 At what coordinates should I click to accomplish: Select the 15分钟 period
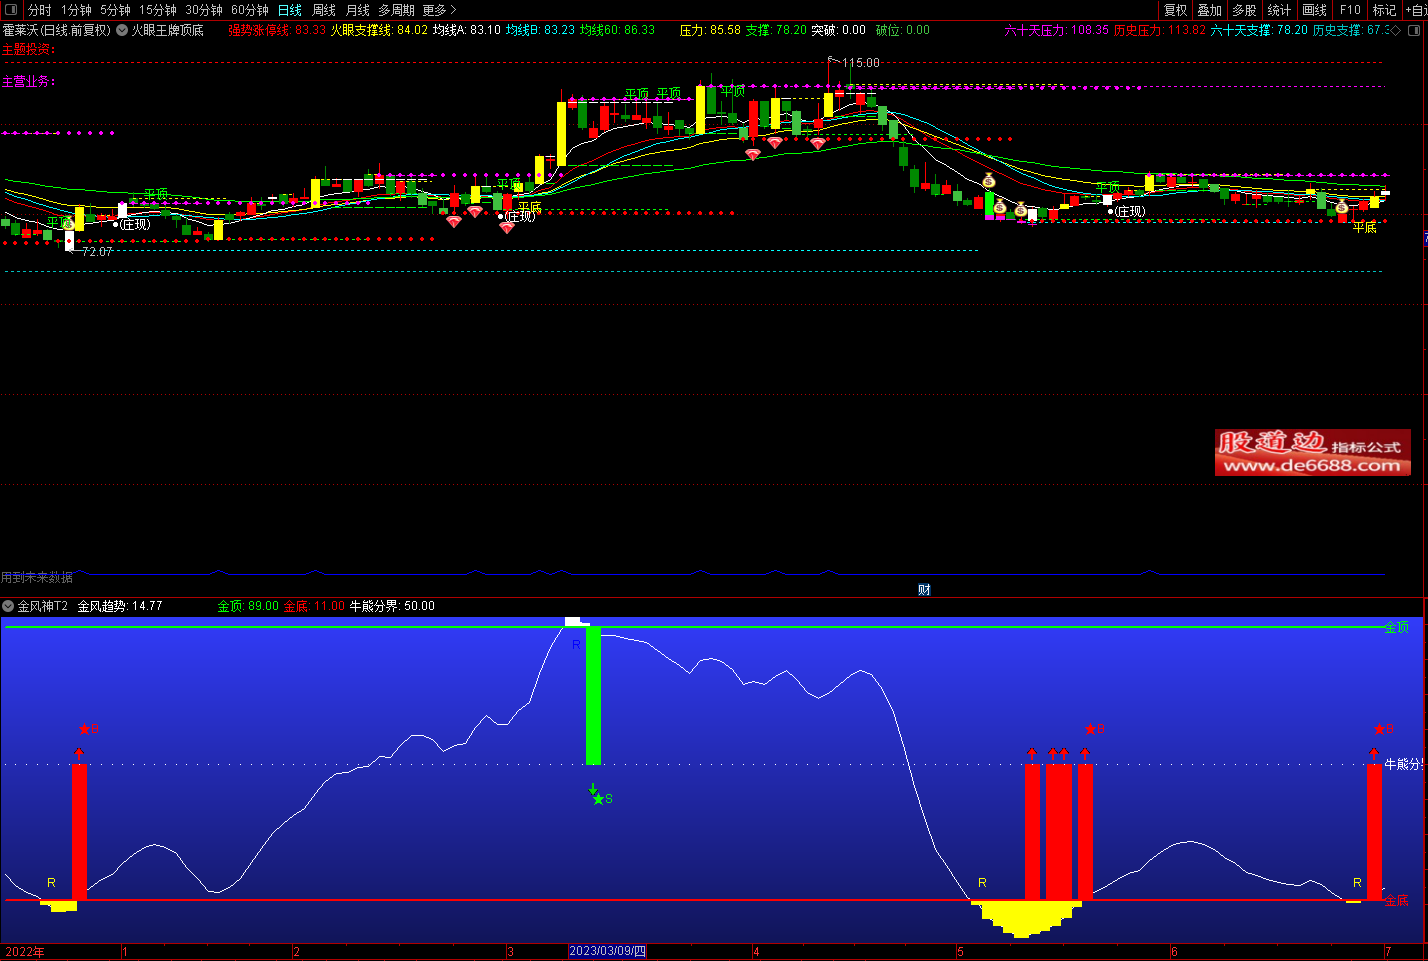coord(157,10)
